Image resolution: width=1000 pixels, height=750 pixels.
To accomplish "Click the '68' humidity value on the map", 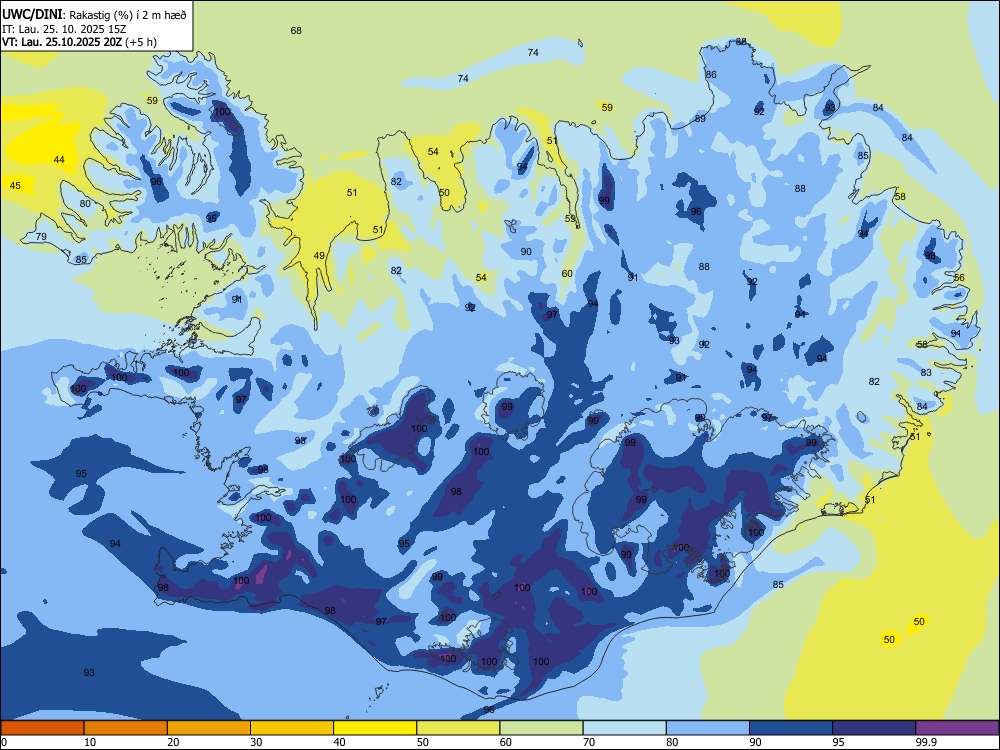I will [296, 31].
